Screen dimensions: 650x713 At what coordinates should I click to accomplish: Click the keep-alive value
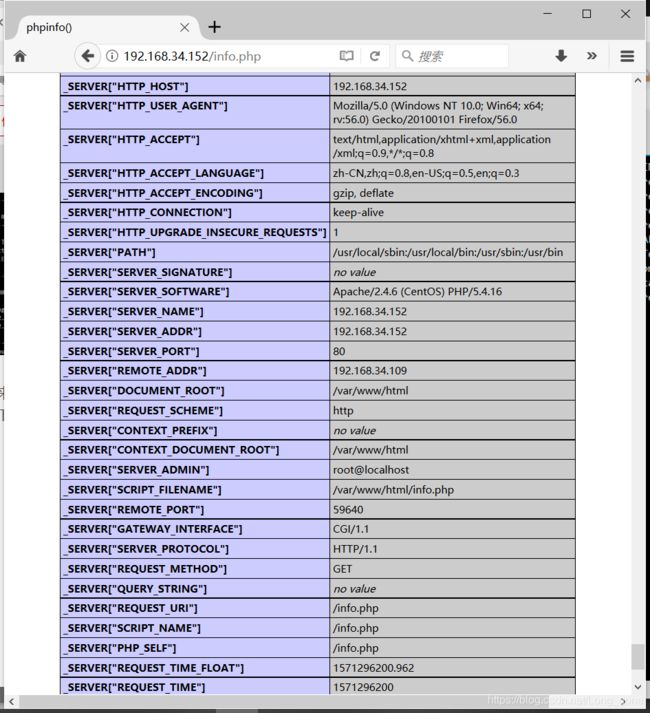click(453, 212)
